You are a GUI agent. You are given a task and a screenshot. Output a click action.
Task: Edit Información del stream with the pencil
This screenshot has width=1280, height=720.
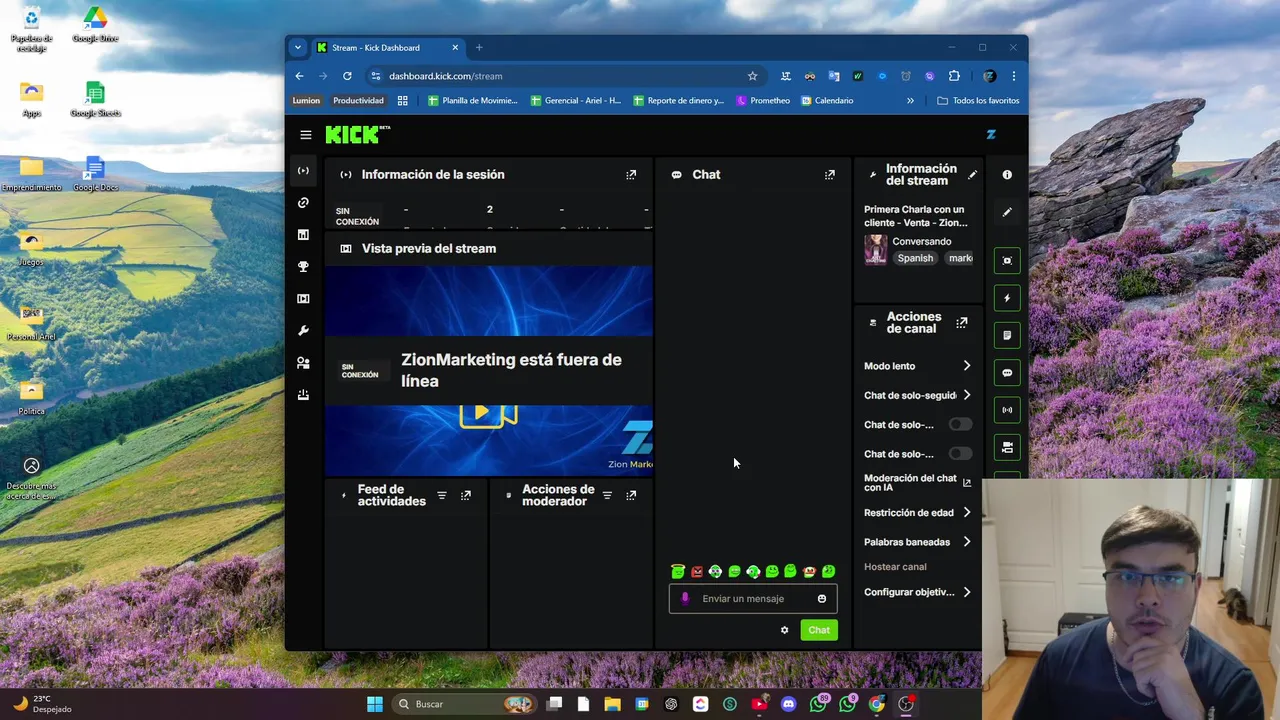pyautogui.click(x=972, y=174)
